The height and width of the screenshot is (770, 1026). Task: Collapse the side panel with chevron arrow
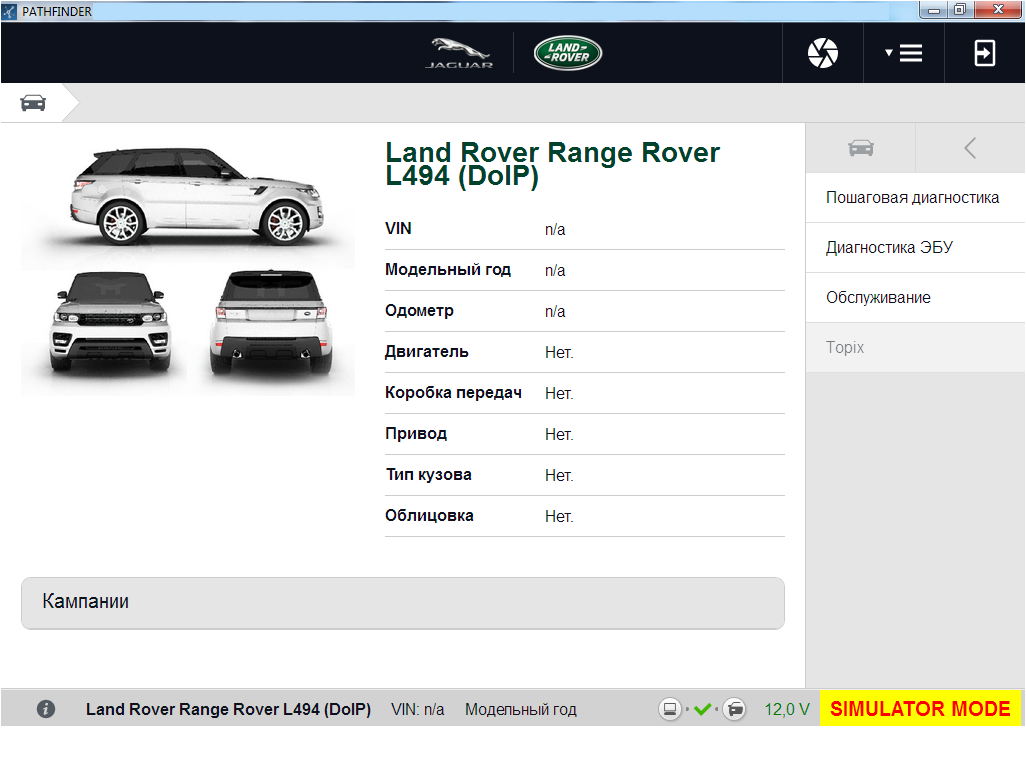[970, 148]
